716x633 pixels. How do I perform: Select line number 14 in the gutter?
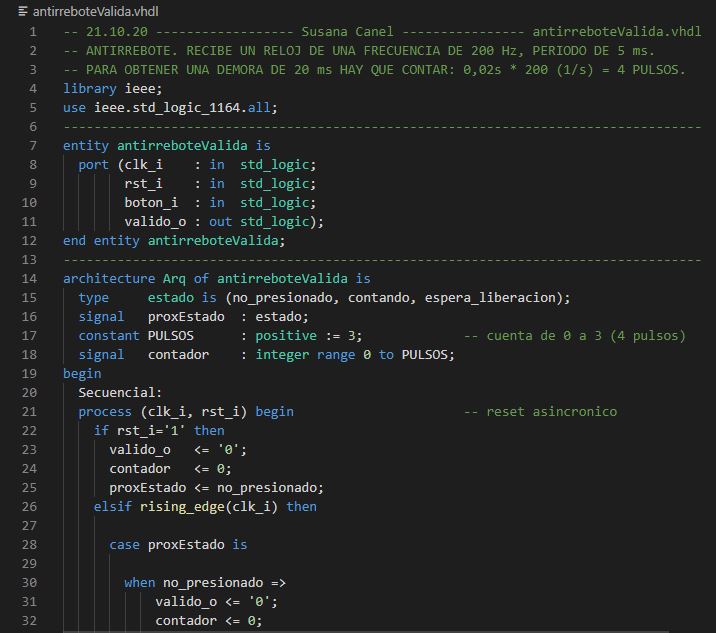[x=30, y=278]
